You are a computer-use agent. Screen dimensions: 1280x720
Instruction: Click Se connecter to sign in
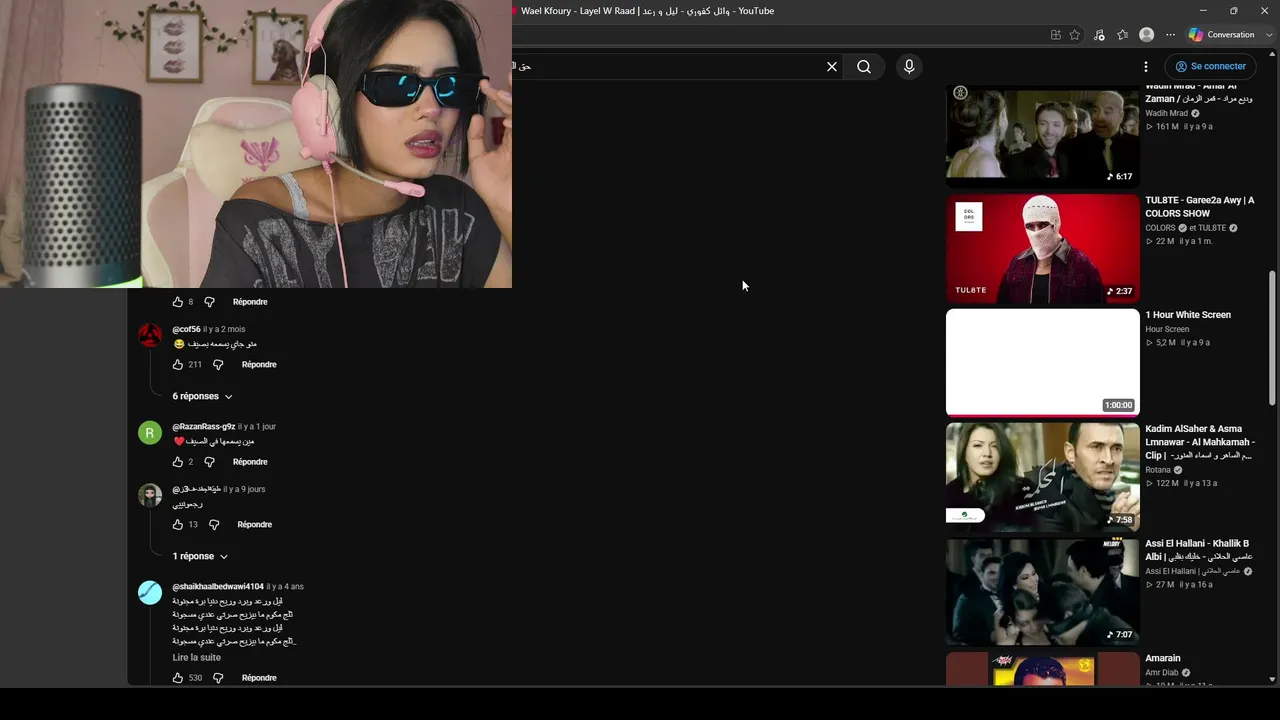[1210, 67]
